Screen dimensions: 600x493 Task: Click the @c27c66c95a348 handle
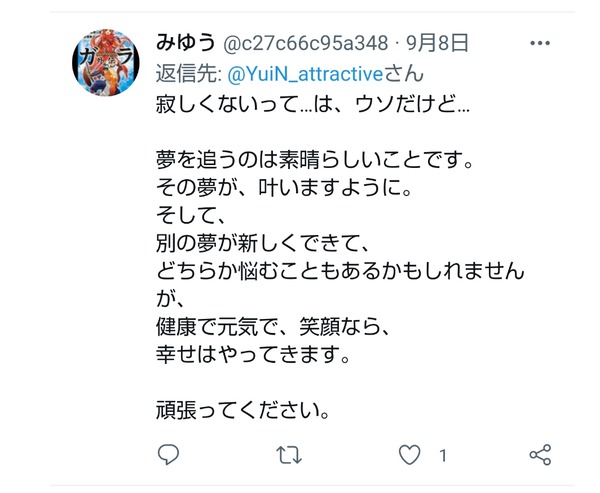(x=306, y=43)
